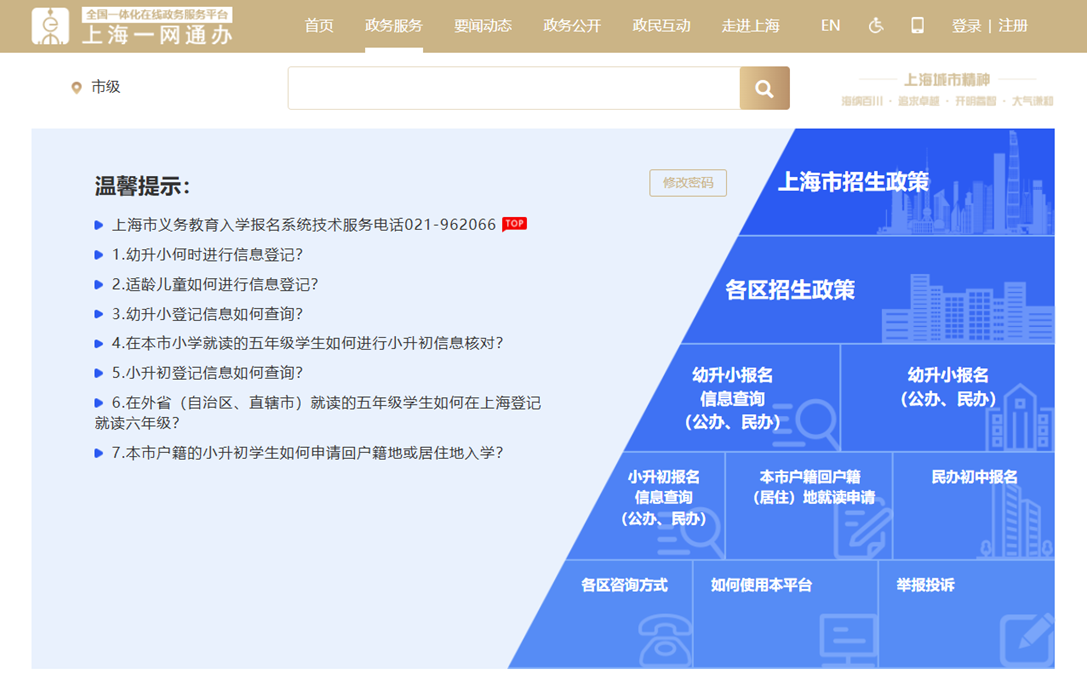Click the 修改密码 button

688,183
